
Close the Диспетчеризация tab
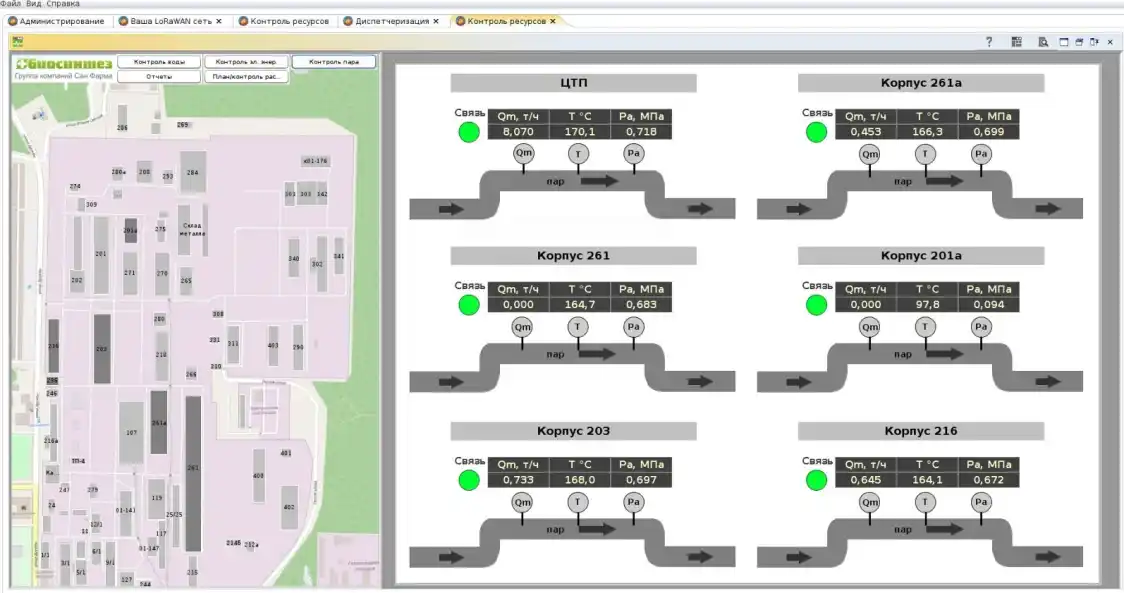436,21
